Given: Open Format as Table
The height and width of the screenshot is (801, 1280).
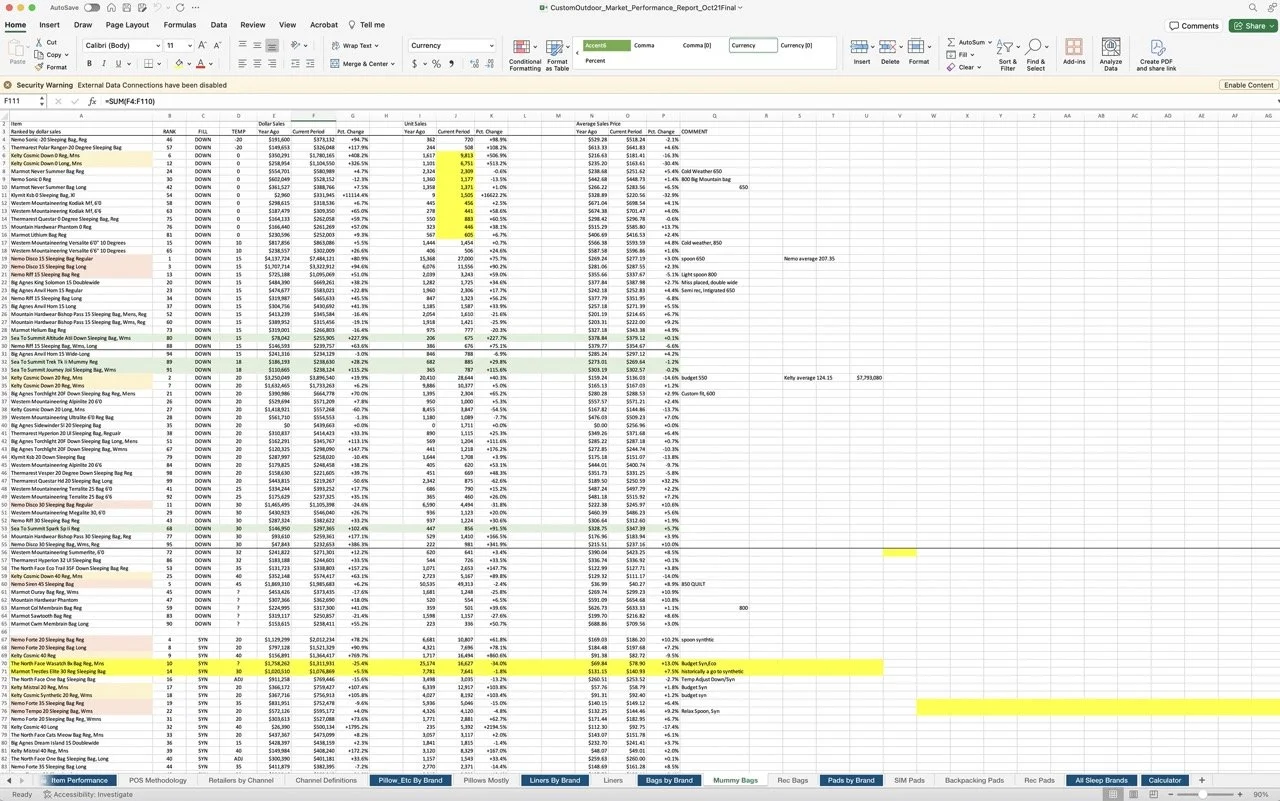Looking at the screenshot, I should 557,56.
